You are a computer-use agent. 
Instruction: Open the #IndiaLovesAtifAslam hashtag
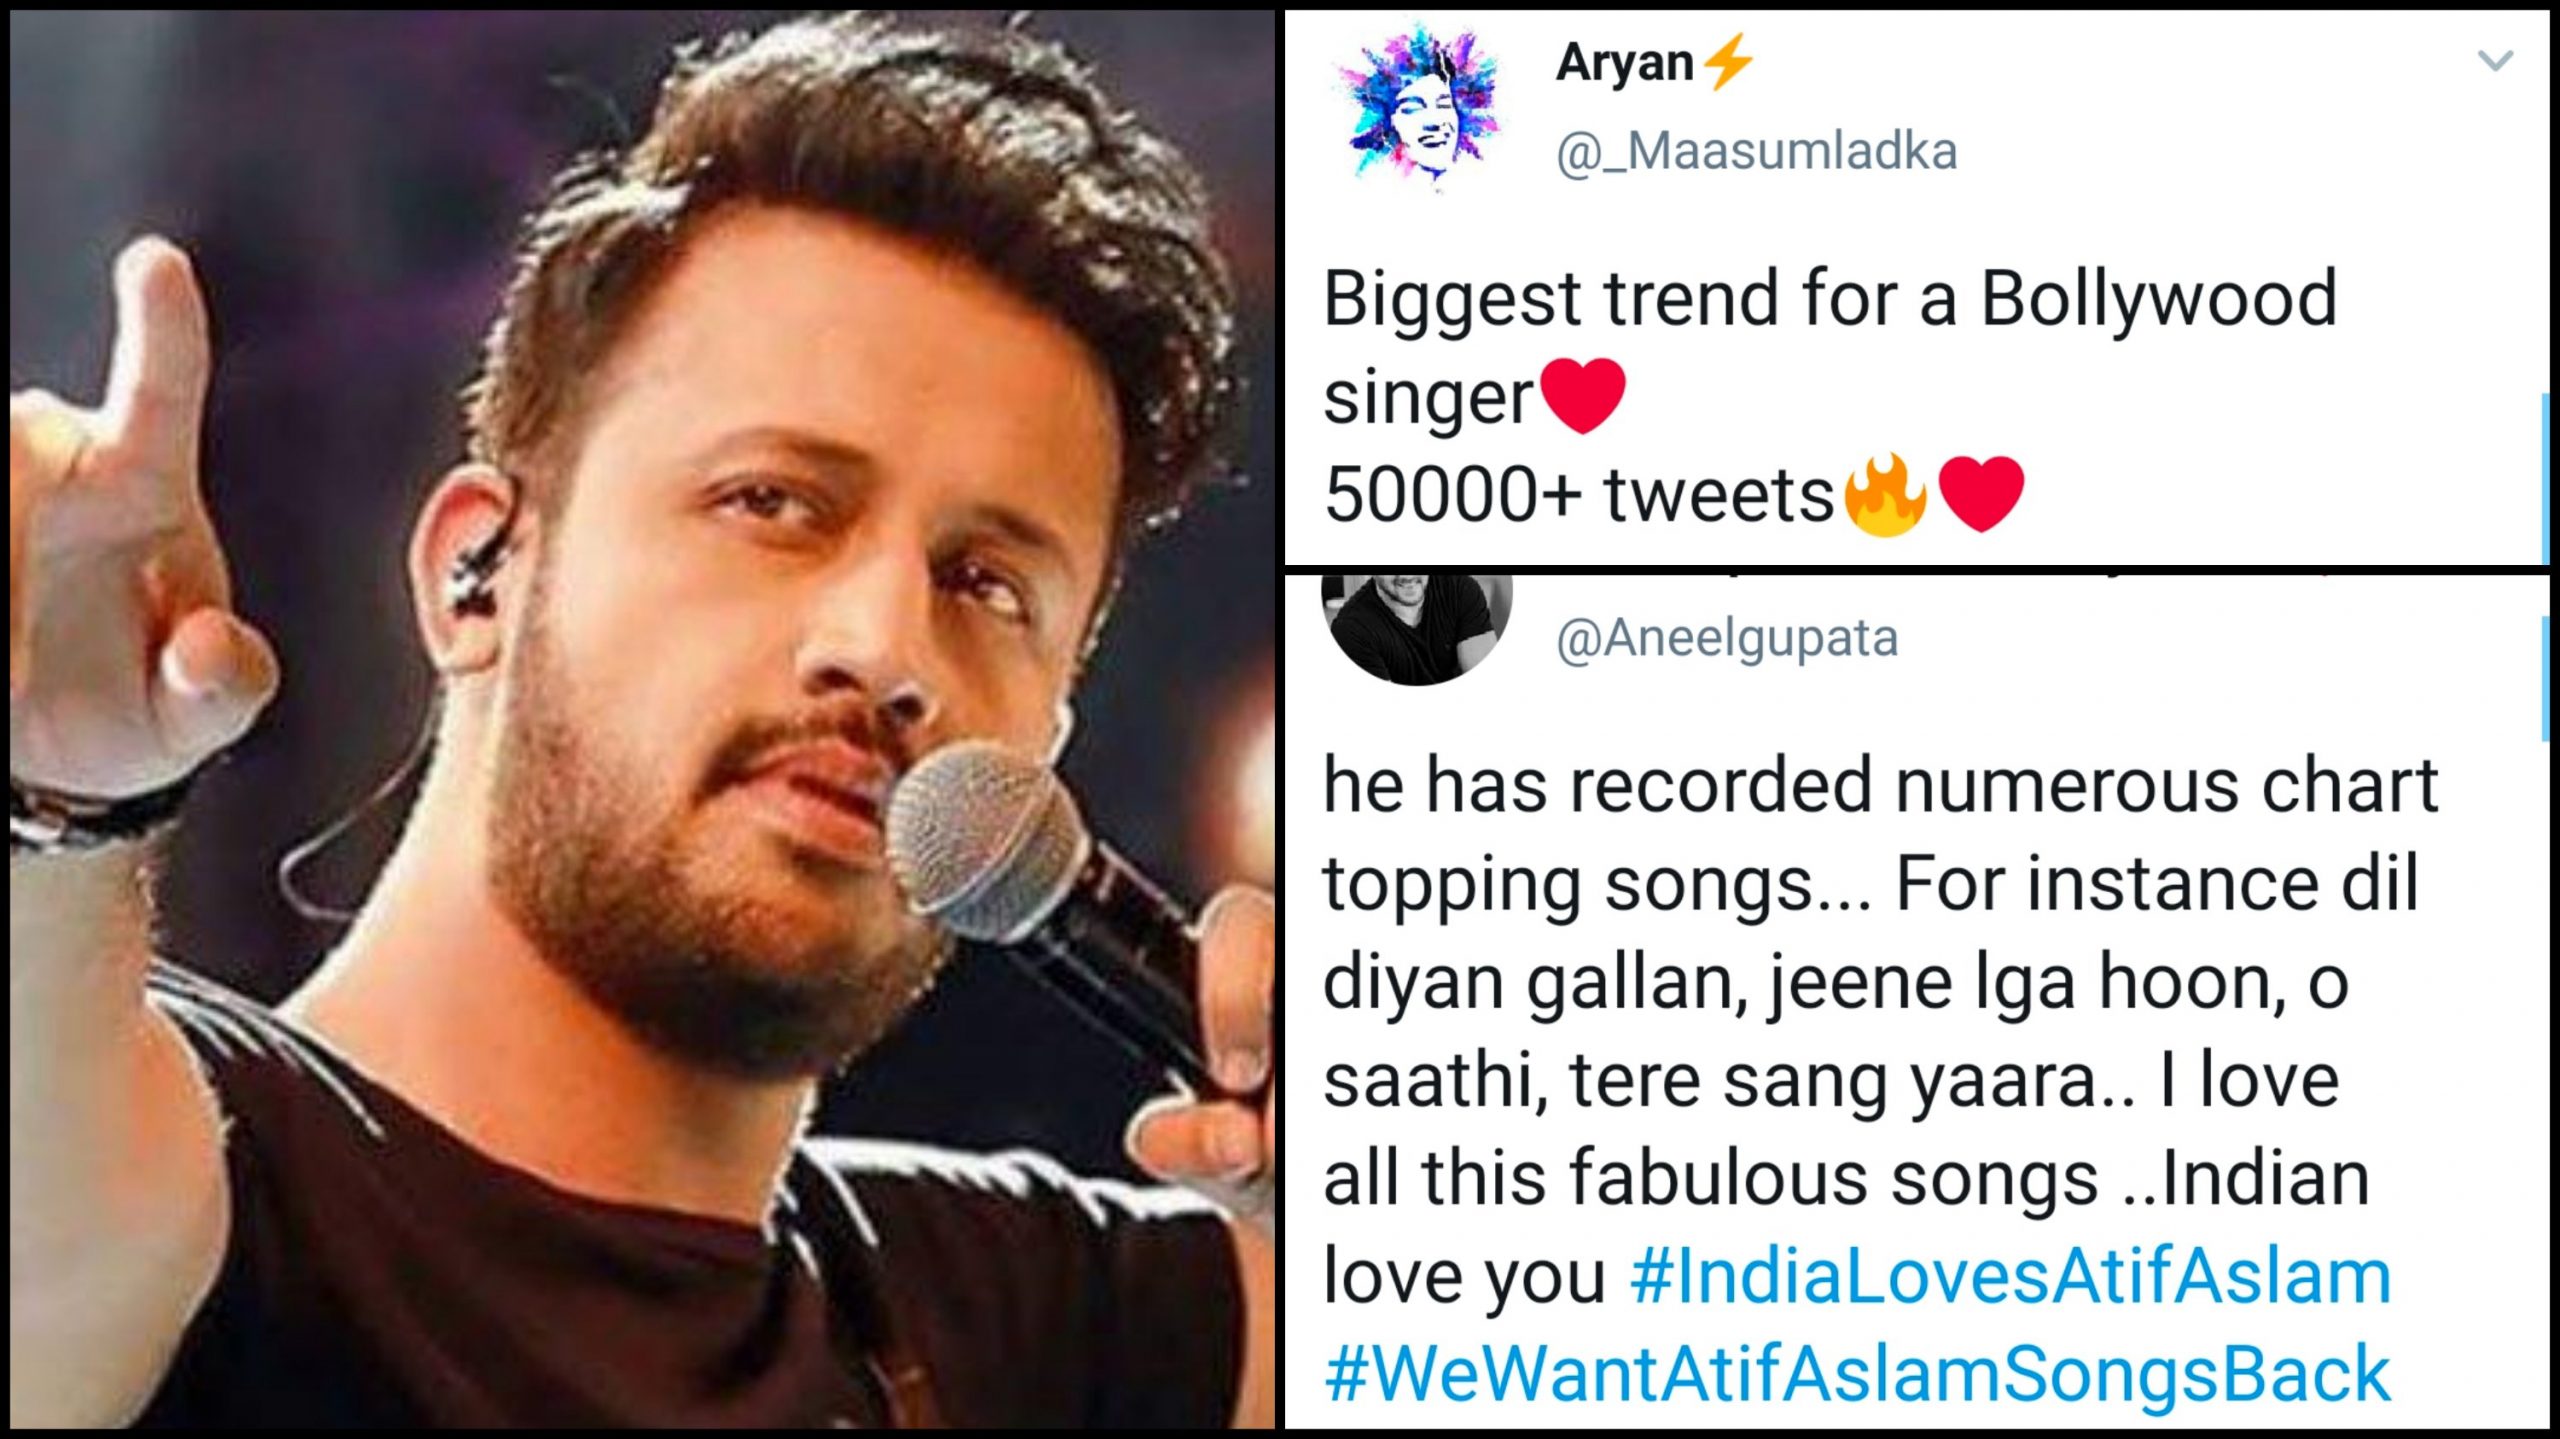2011,1277
